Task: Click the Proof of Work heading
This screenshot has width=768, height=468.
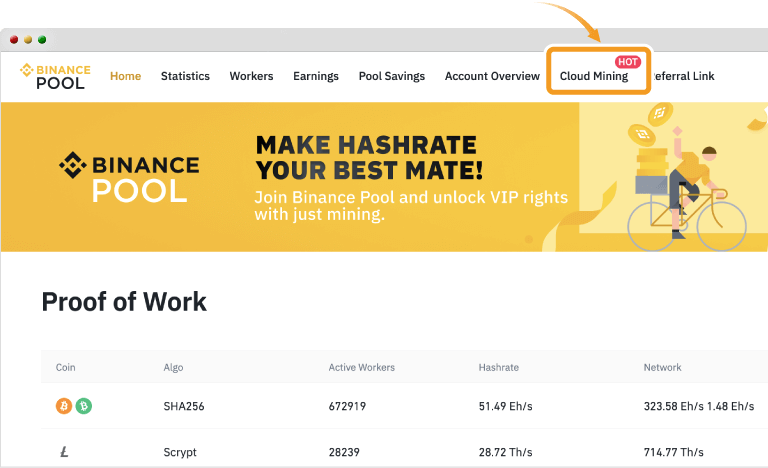Action: 124,301
